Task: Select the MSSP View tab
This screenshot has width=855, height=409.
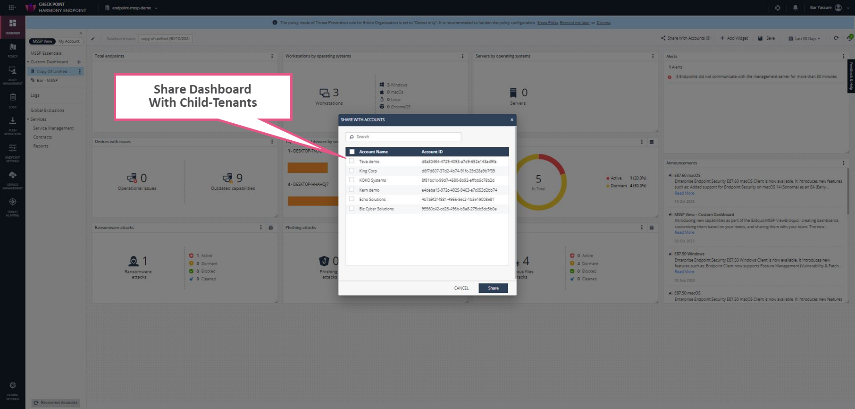Action: (x=41, y=41)
